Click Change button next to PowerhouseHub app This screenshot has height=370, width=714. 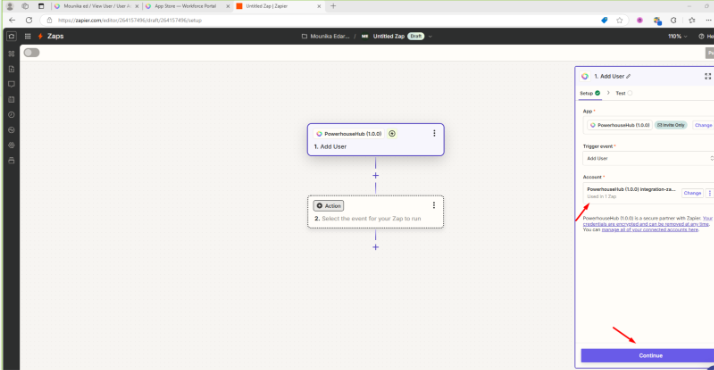click(x=703, y=125)
